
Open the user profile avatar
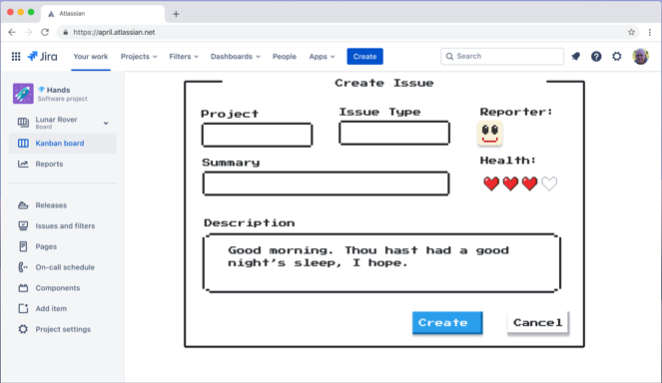click(640, 56)
